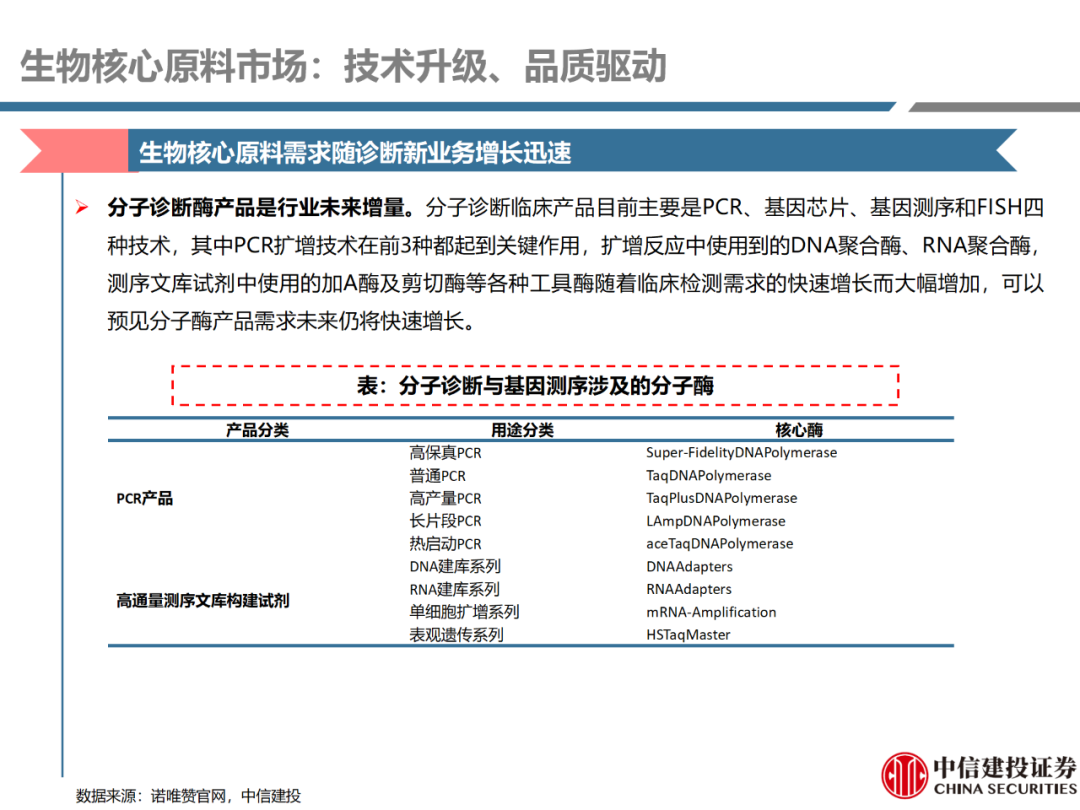Image resolution: width=1080 pixels, height=810 pixels.
Task: Click the 高保真PCR table cell
Action: pyautogui.click(x=445, y=453)
